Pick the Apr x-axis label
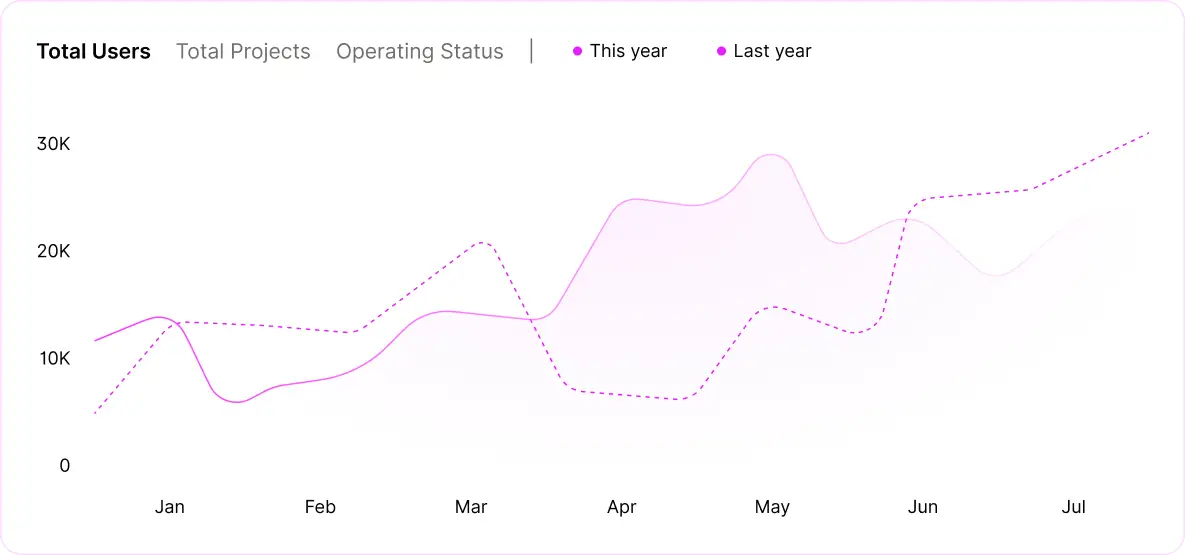This screenshot has width=1185, height=555. coord(622,507)
